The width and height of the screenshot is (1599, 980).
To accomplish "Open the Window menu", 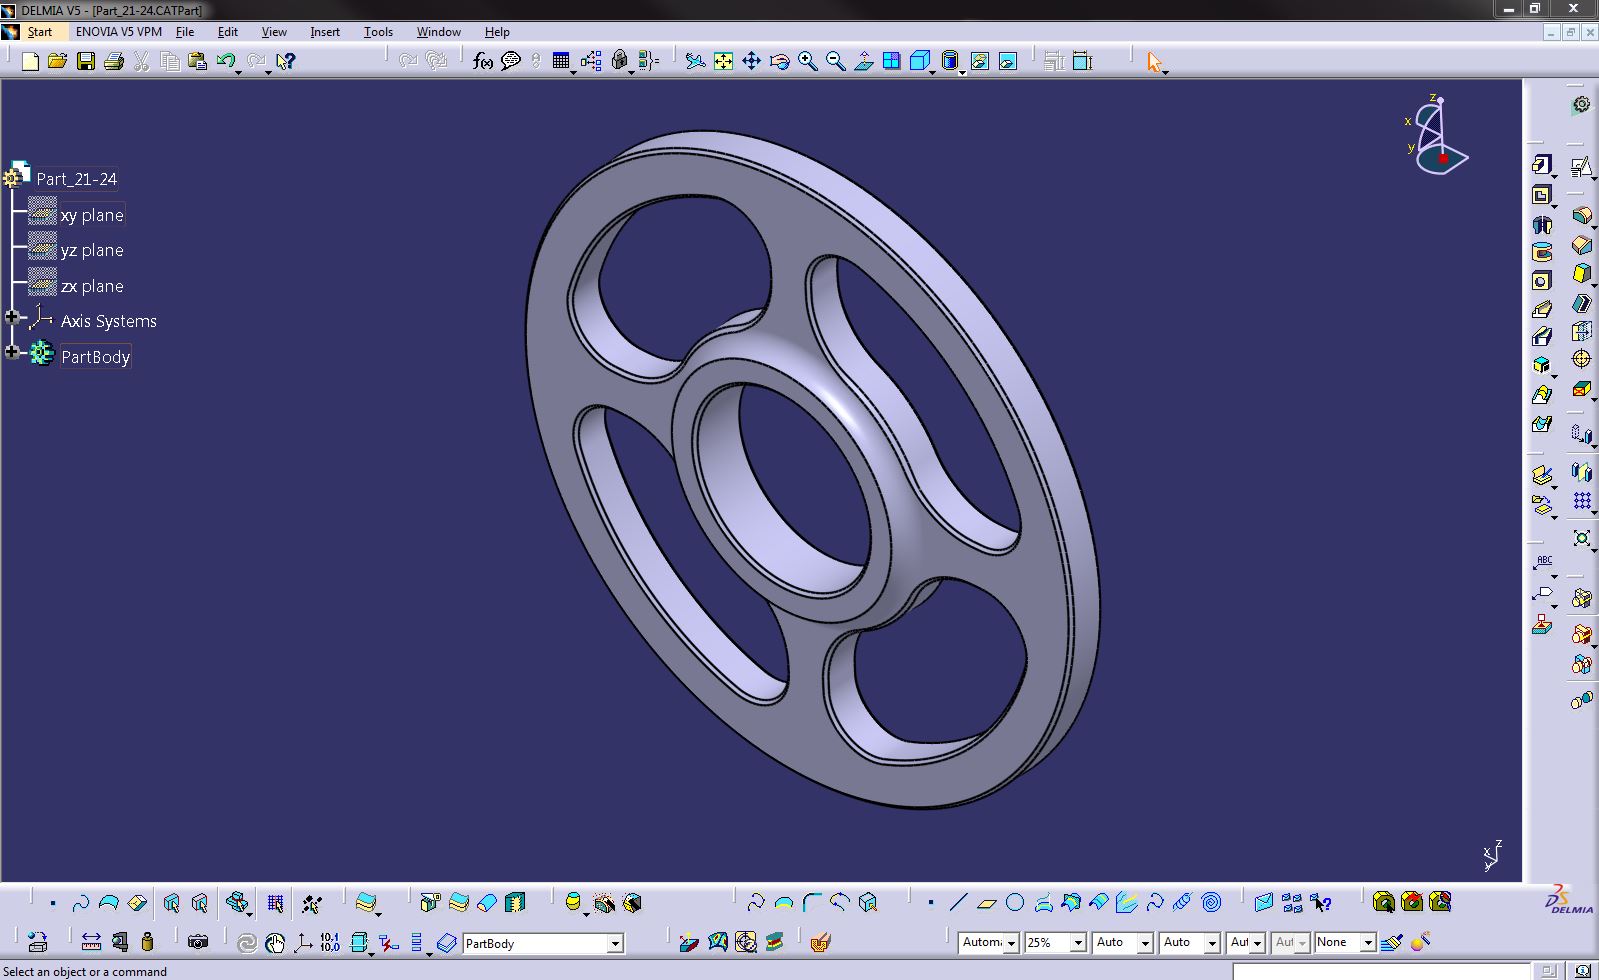I will tap(439, 32).
